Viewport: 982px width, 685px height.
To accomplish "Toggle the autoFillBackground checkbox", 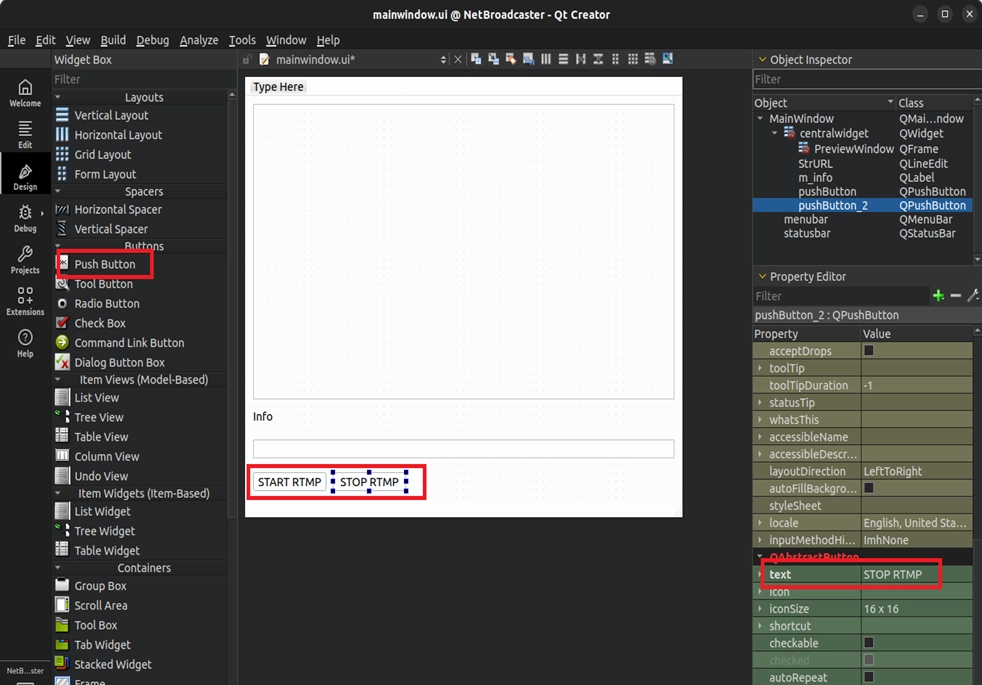I will pyautogui.click(x=869, y=488).
